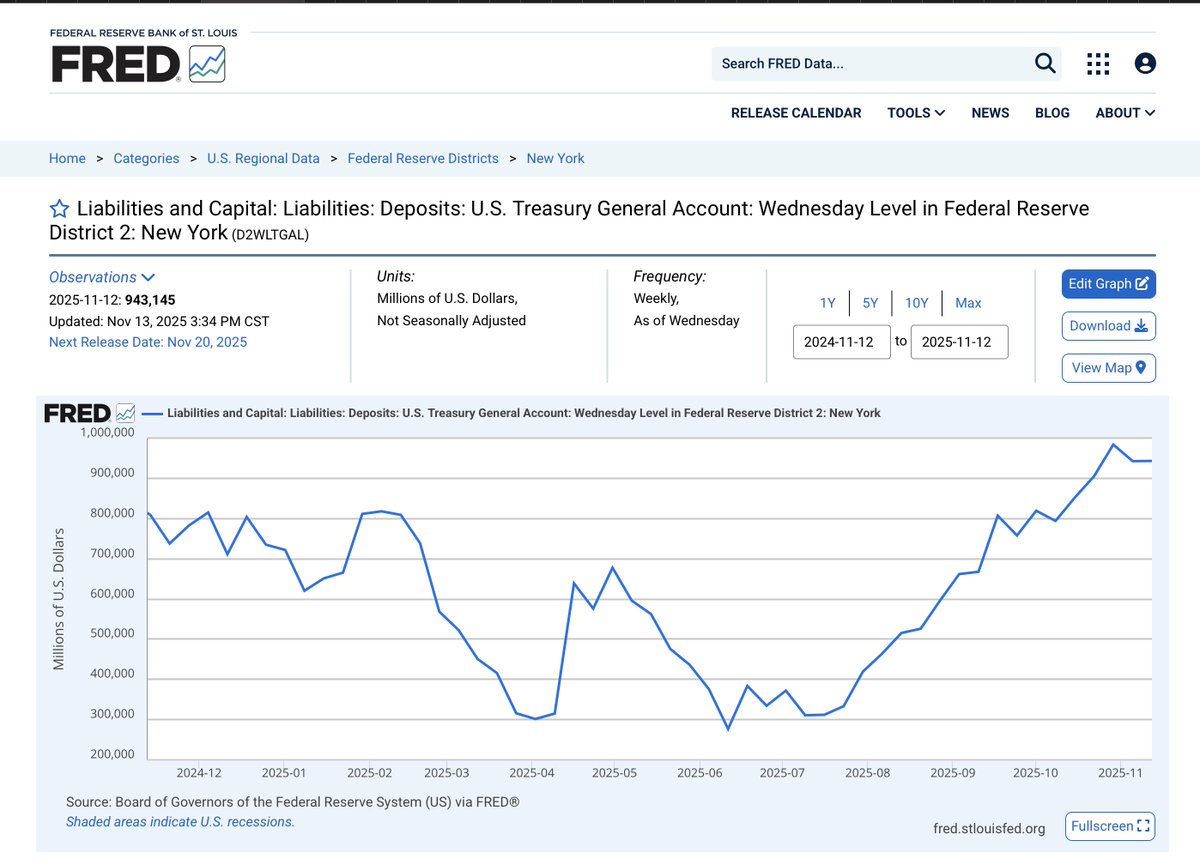The width and height of the screenshot is (1200, 865).
Task: Go to the NEWS section
Action: pos(990,113)
